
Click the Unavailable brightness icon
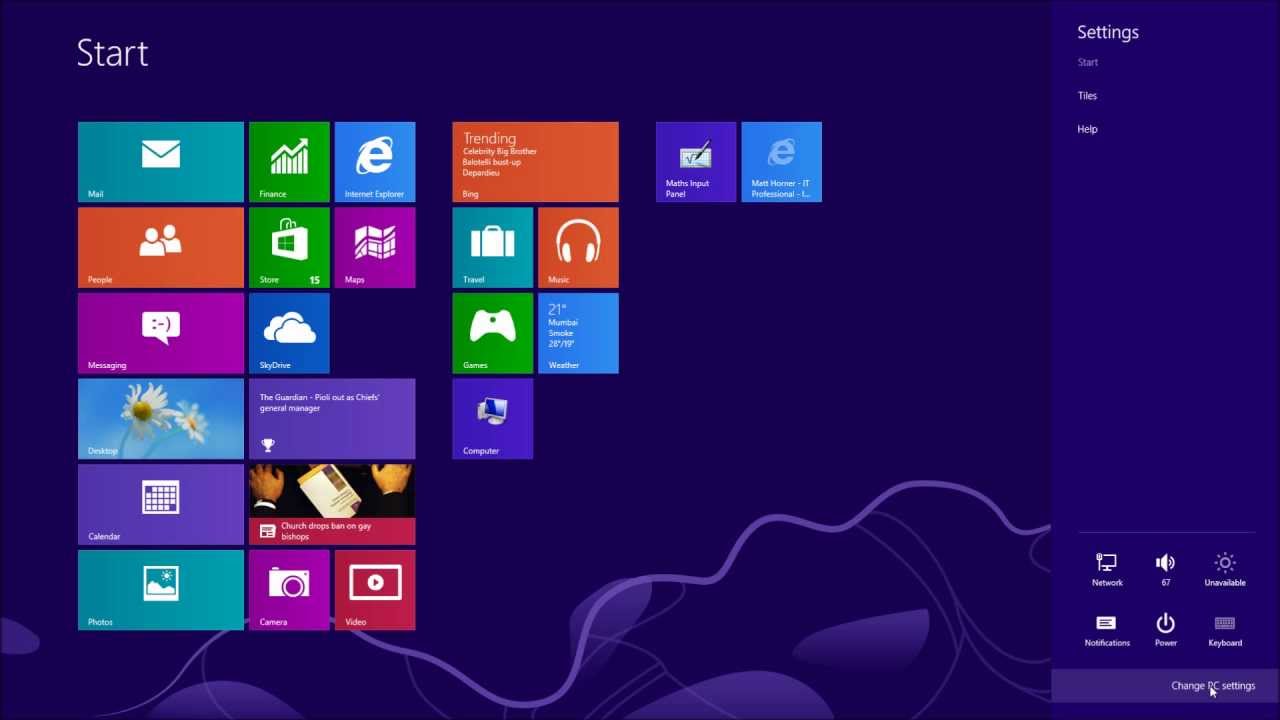[1225, 570]
